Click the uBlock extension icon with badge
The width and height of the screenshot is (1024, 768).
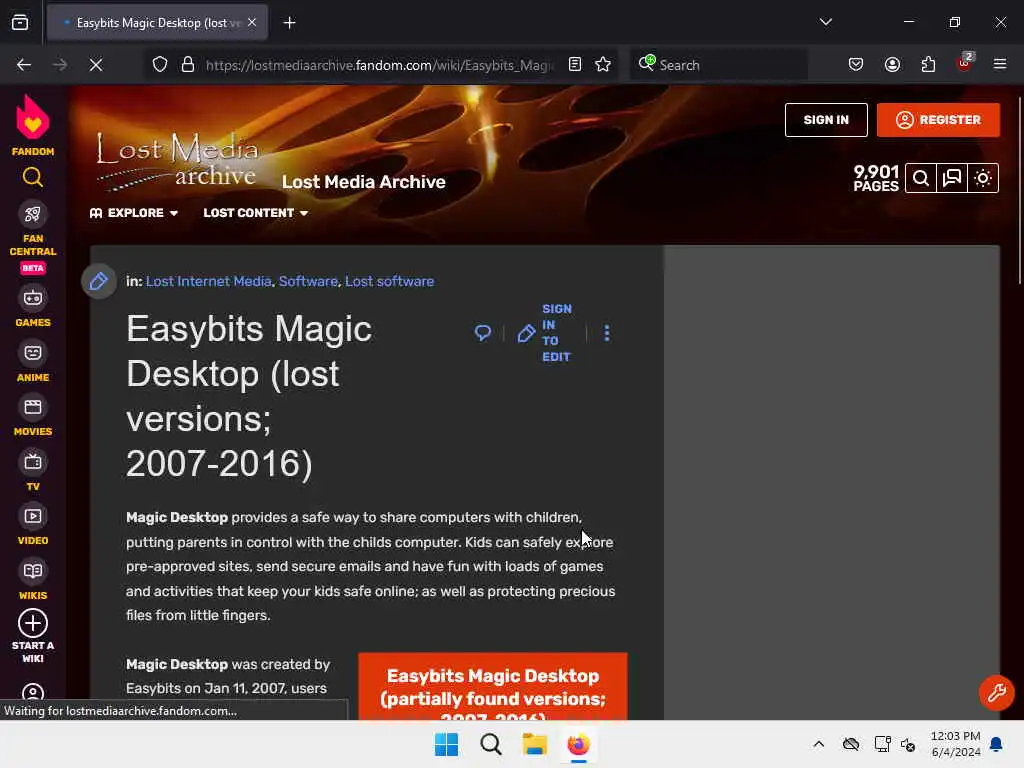click(x=965, y=63)
